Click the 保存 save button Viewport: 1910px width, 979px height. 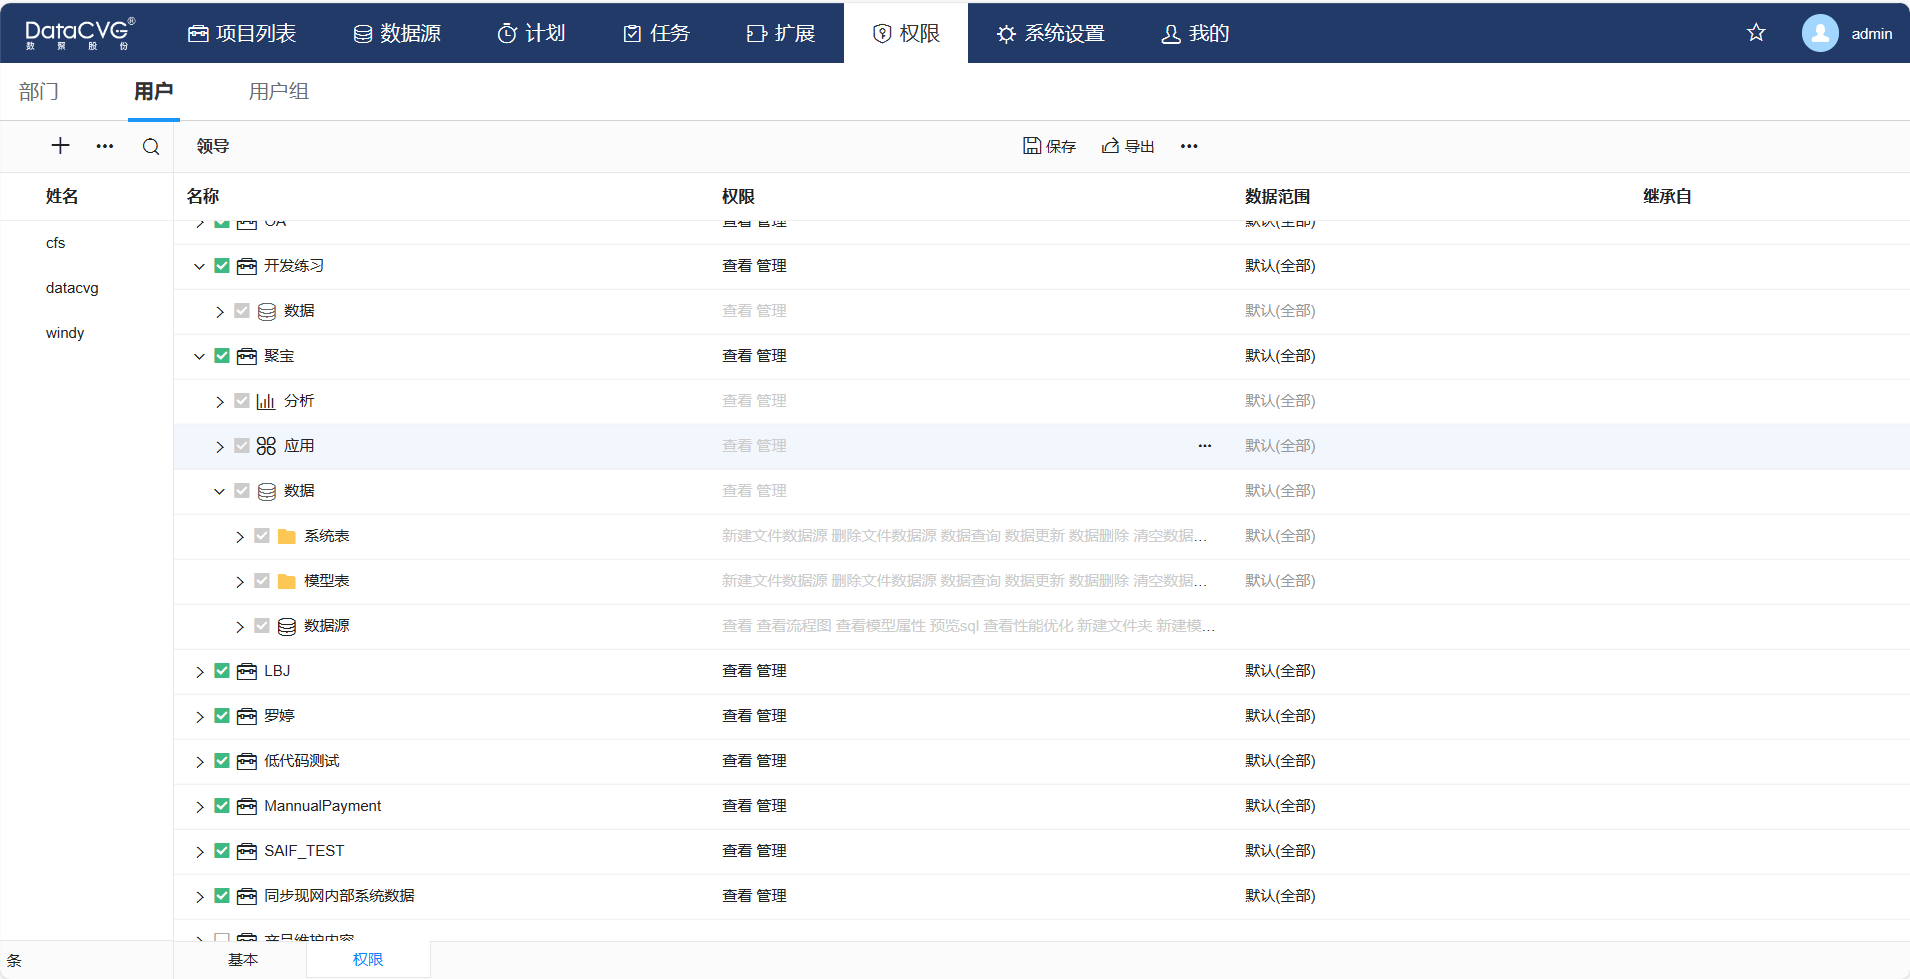pos(1049,146)
